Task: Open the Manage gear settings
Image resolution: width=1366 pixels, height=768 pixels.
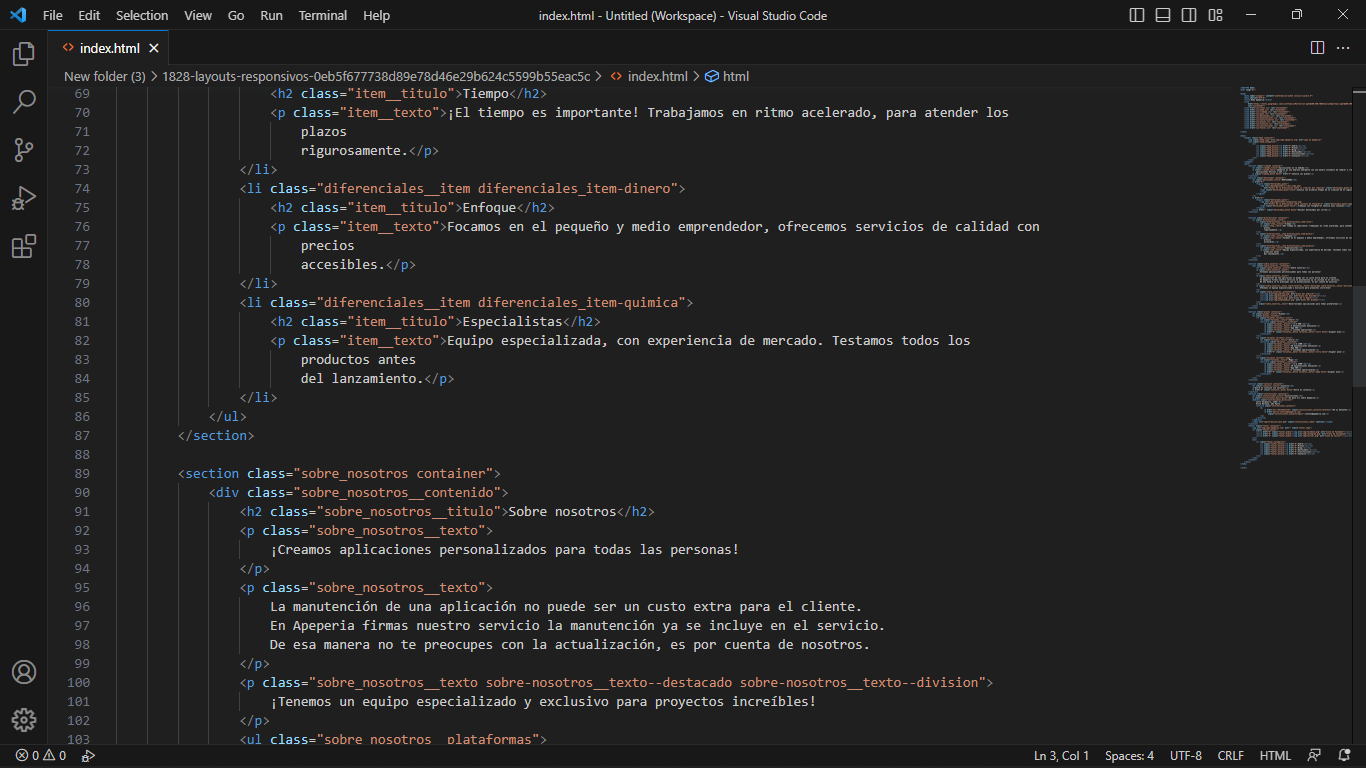Action: point(24,720)
